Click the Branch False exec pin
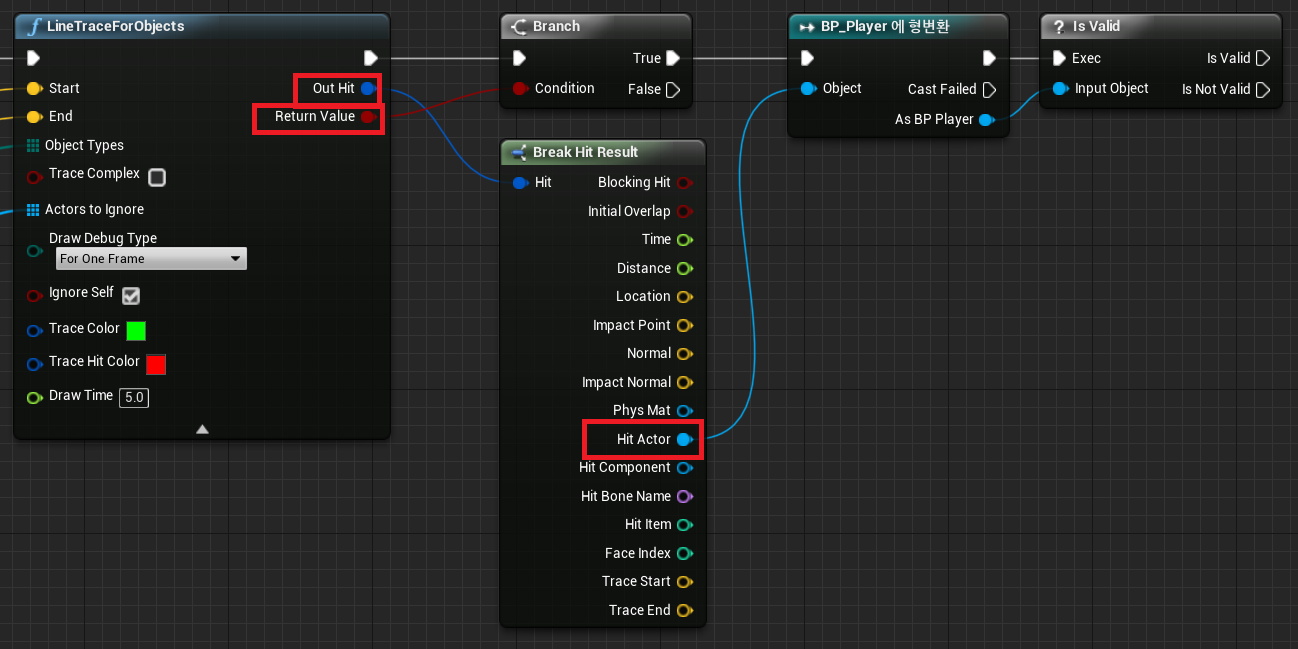The image size is (1298, 649). point(673,89)
